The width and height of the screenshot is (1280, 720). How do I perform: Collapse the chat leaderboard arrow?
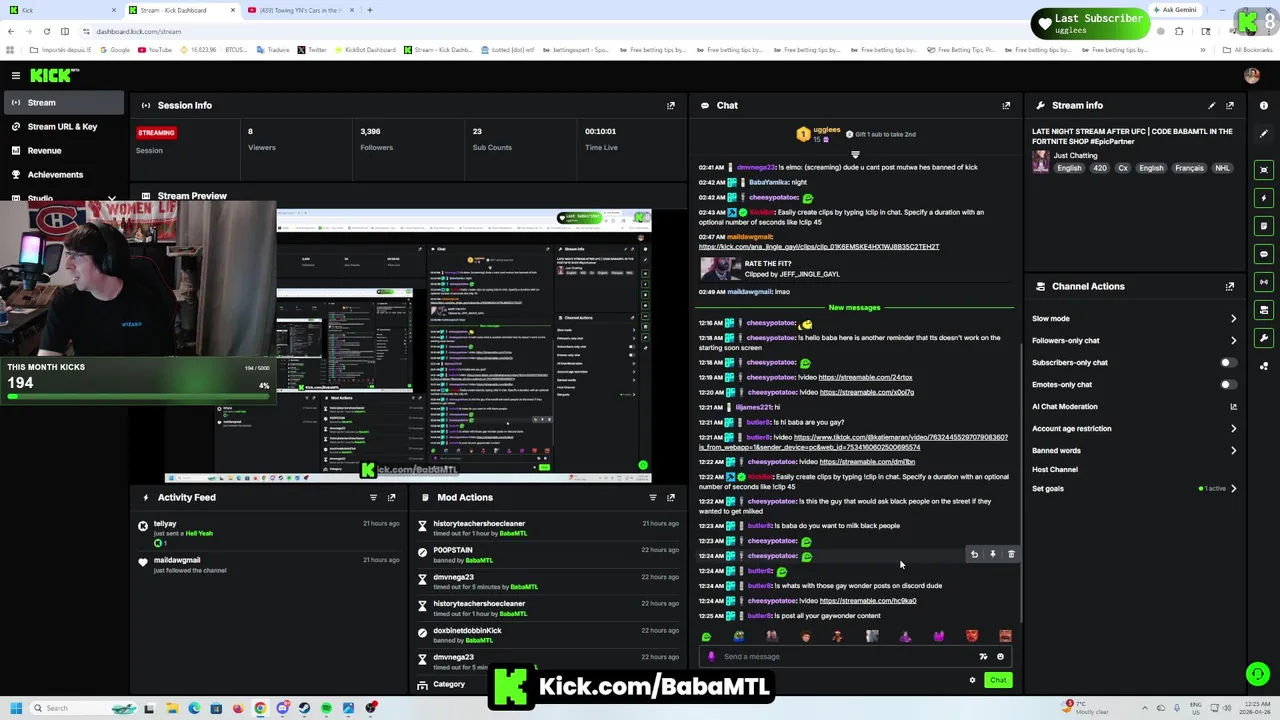855,155
